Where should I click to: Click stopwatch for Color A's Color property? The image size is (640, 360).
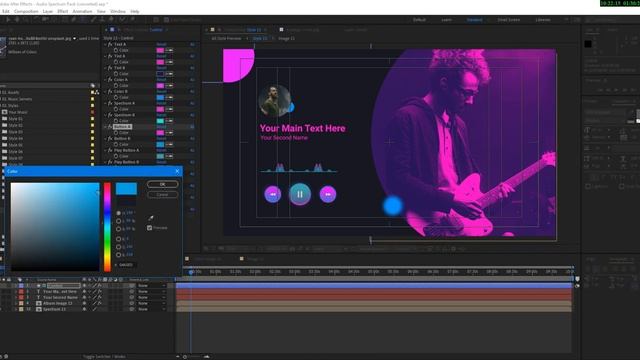116,86
